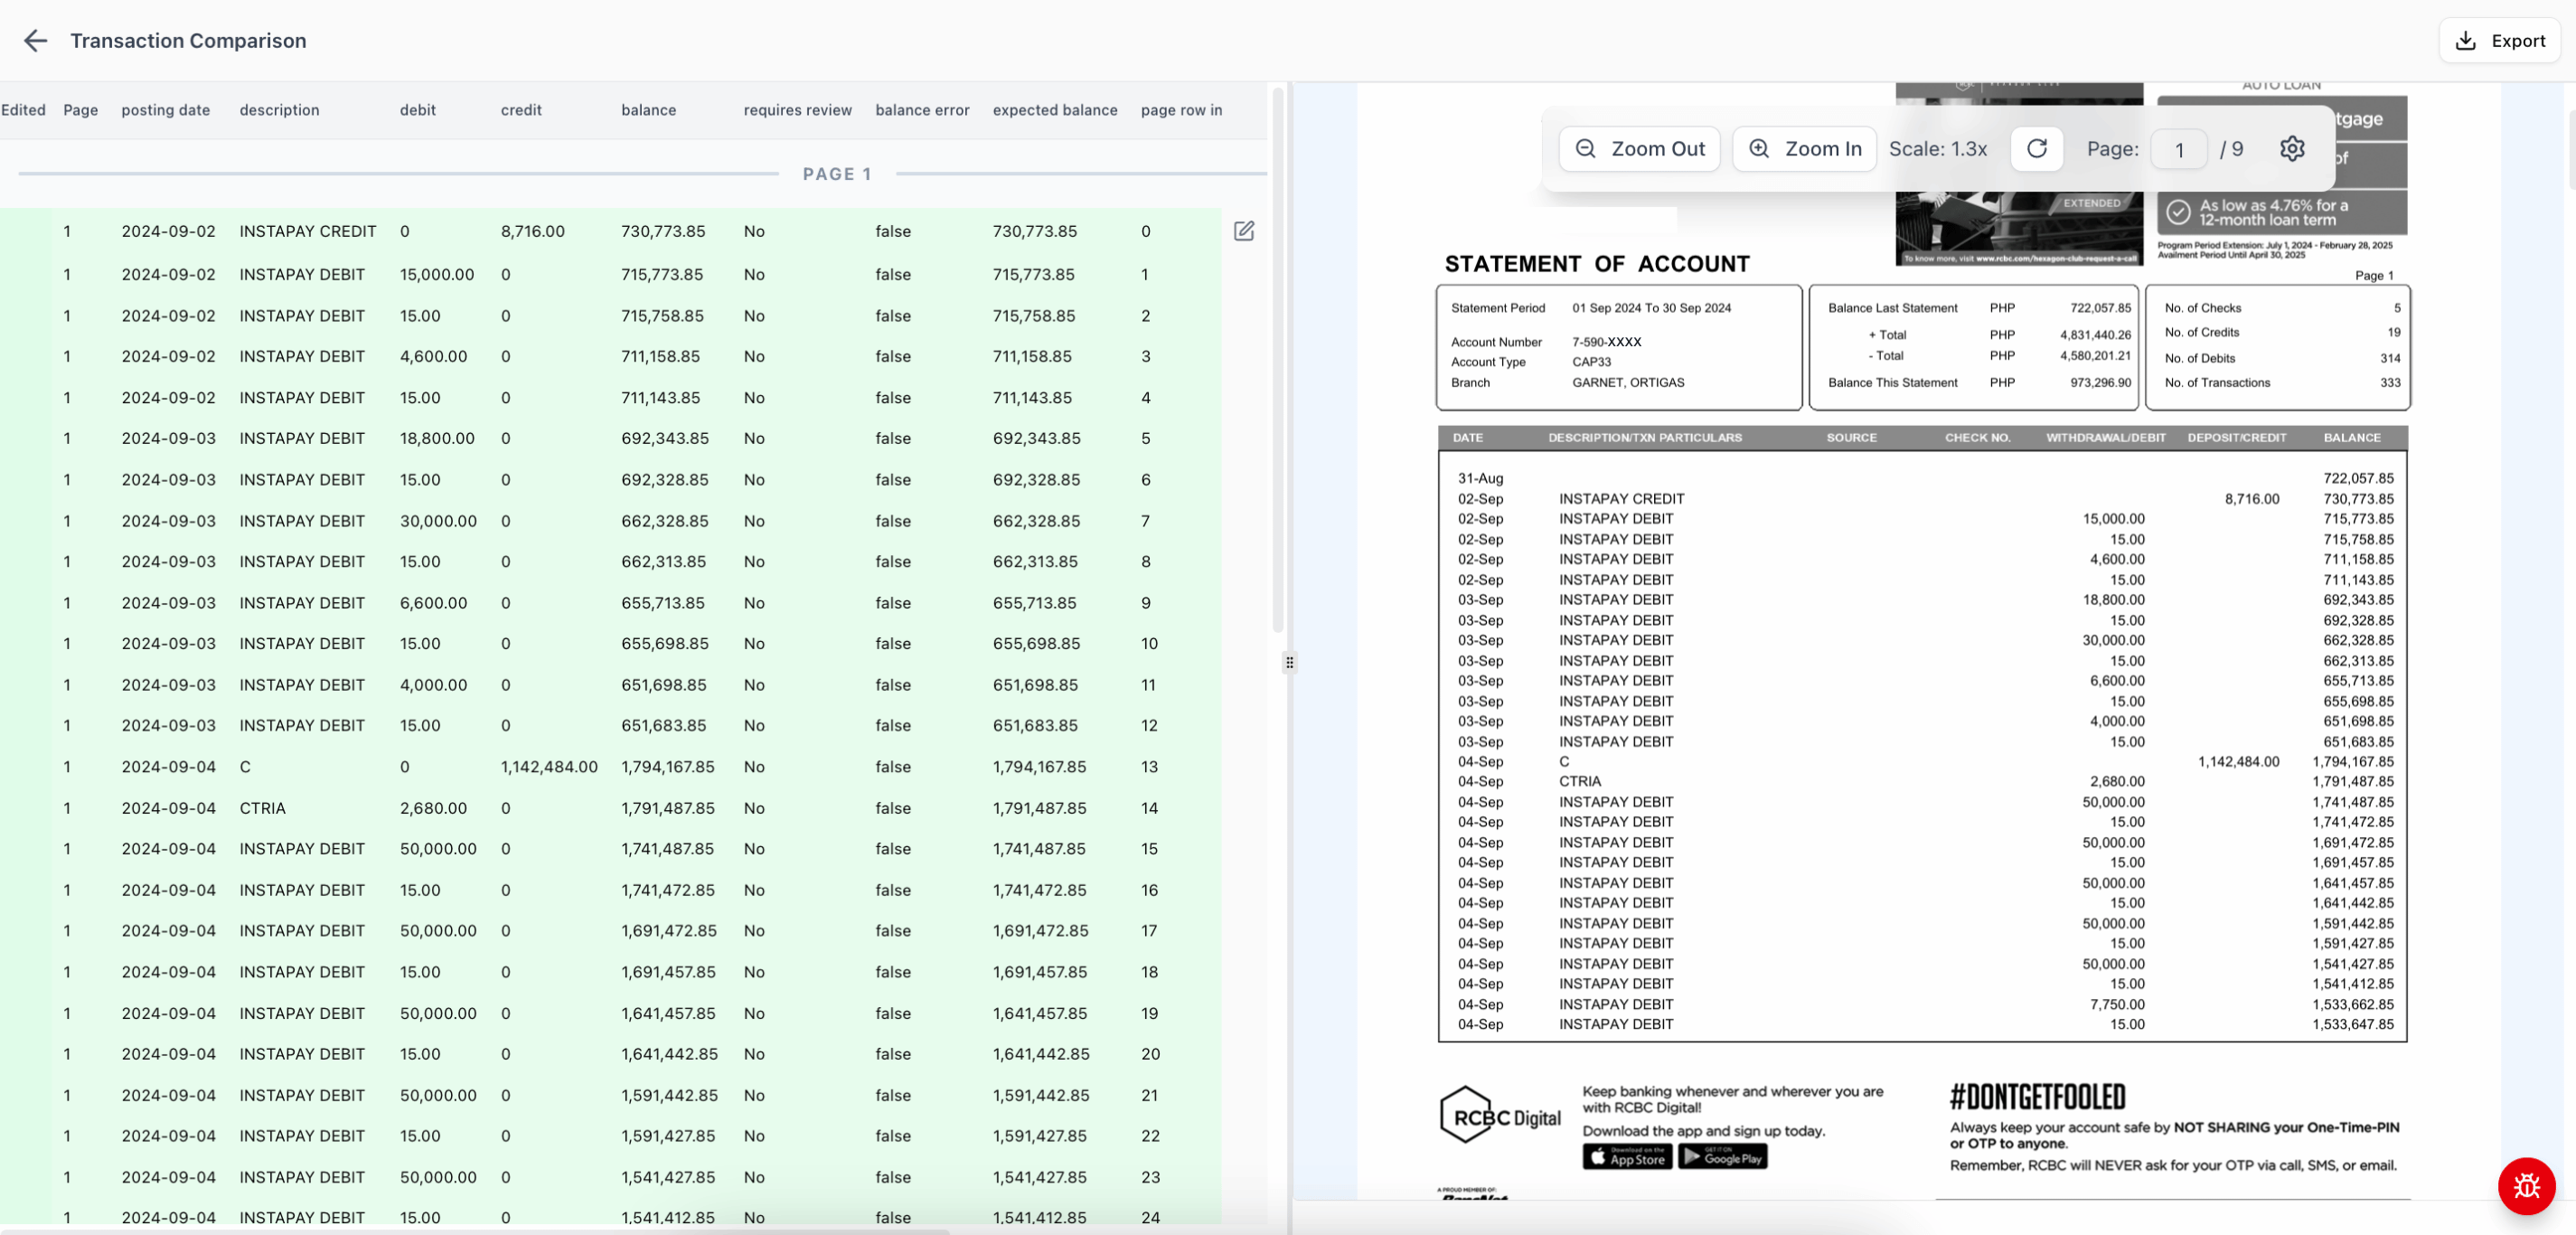Click the Export button
Viewport: 2576px width, 1235px height.
coord(2499,41)
